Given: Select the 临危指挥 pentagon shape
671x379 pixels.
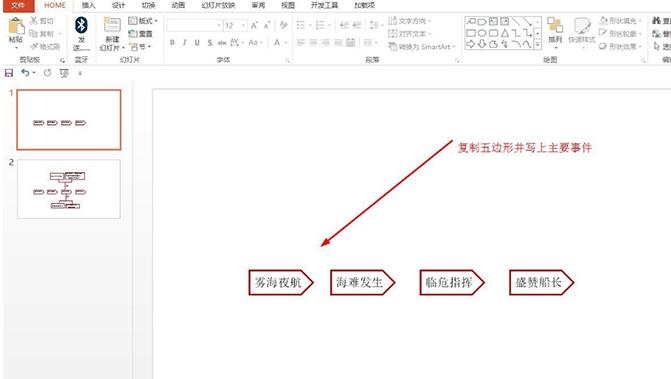Looking at the screenshot, I should (452, 282).
